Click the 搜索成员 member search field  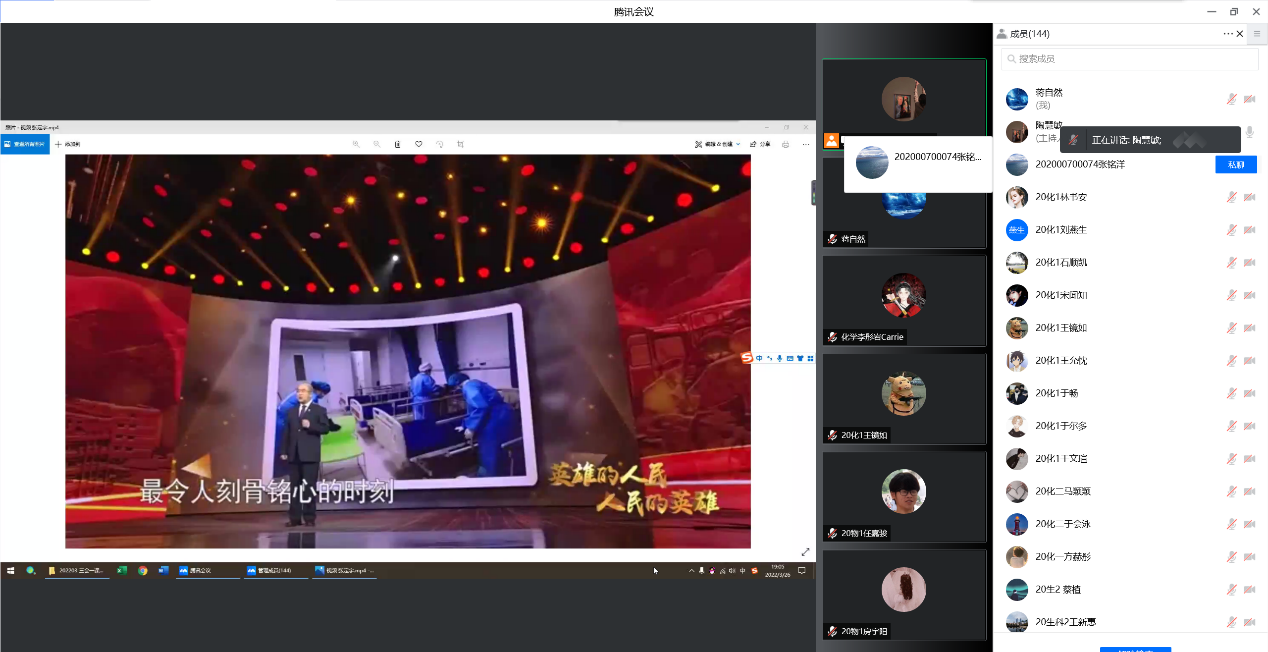click(x=1130, y=59)
